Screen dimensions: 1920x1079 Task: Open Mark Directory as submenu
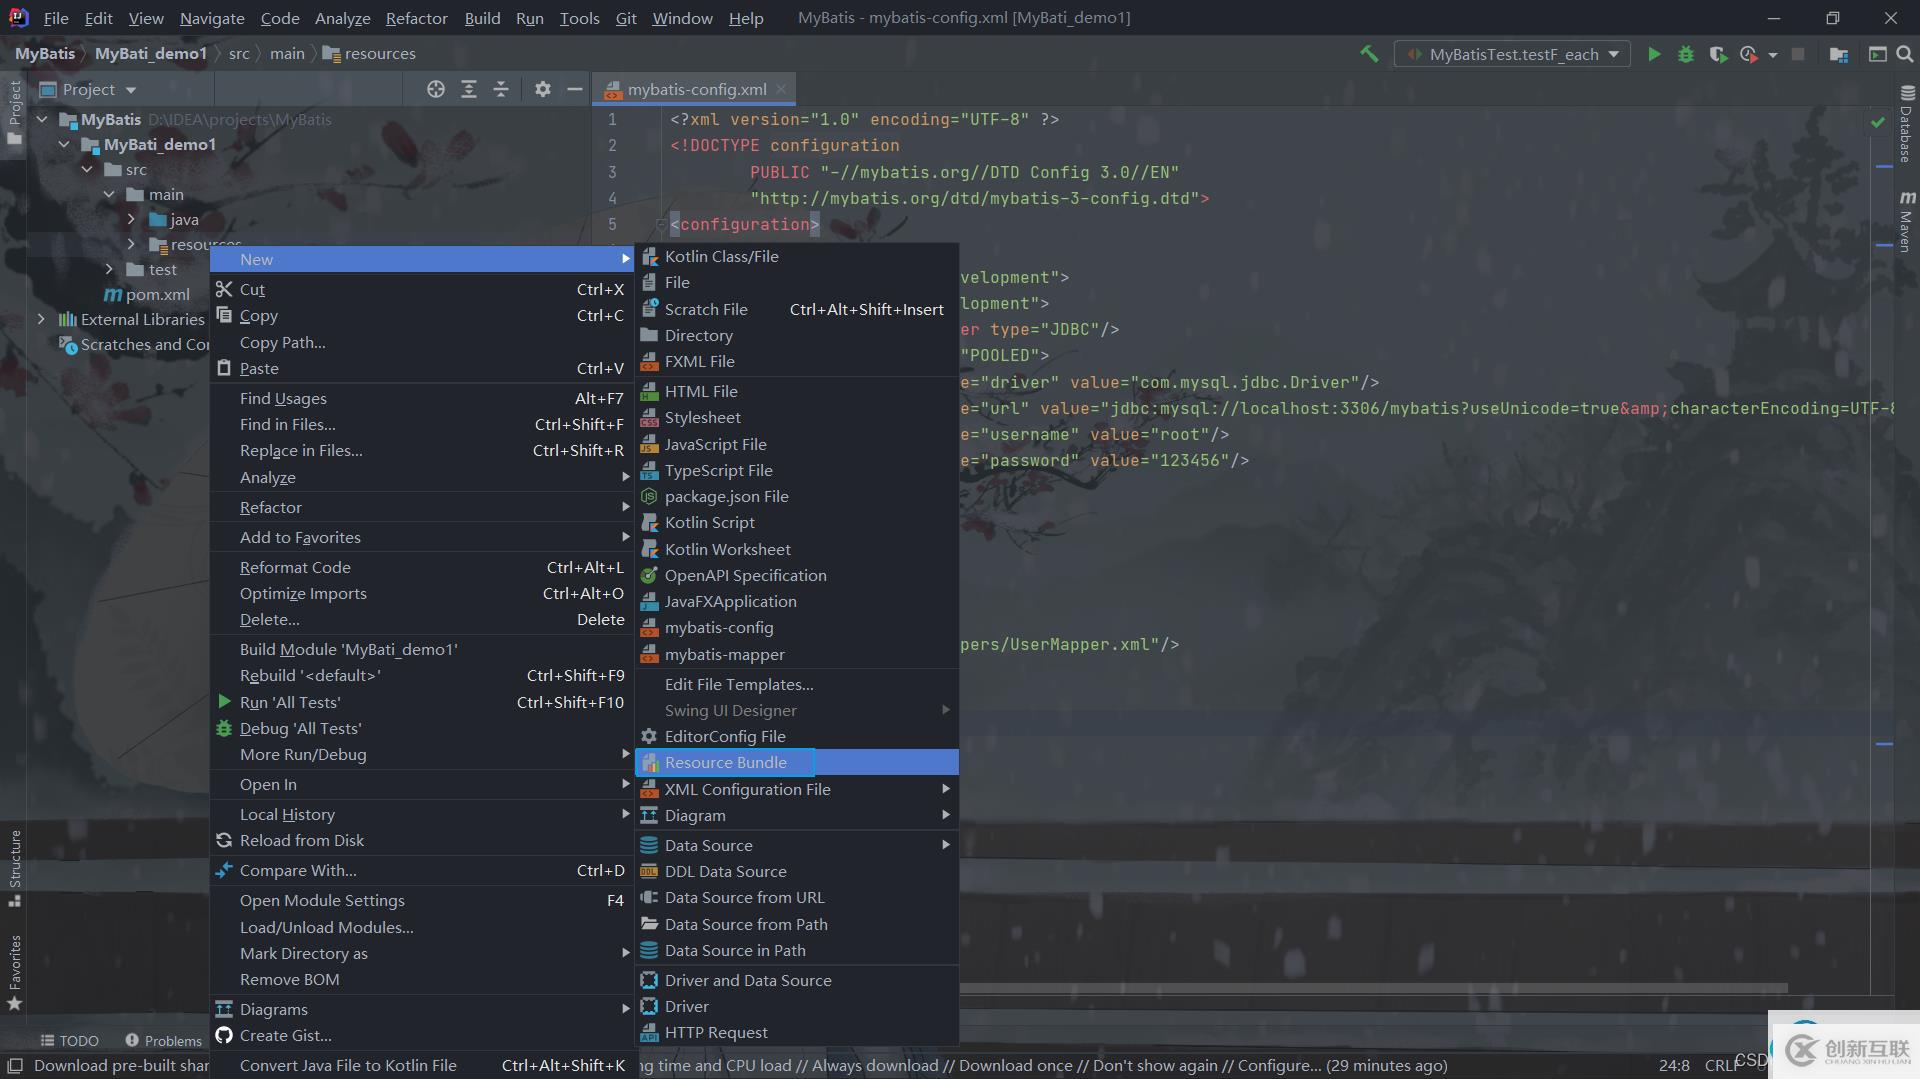[x=422, y=953]
